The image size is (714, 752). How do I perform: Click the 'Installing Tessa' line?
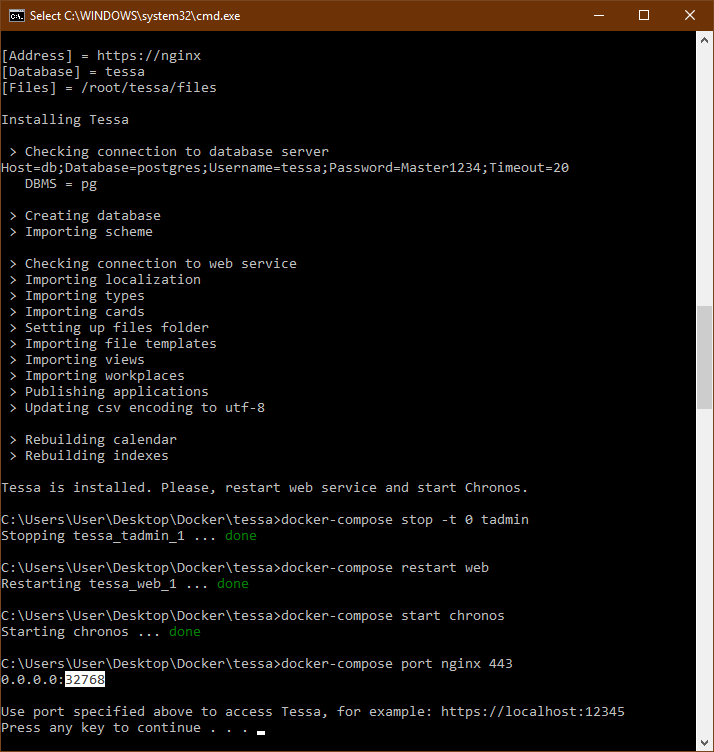coord(65,119)
